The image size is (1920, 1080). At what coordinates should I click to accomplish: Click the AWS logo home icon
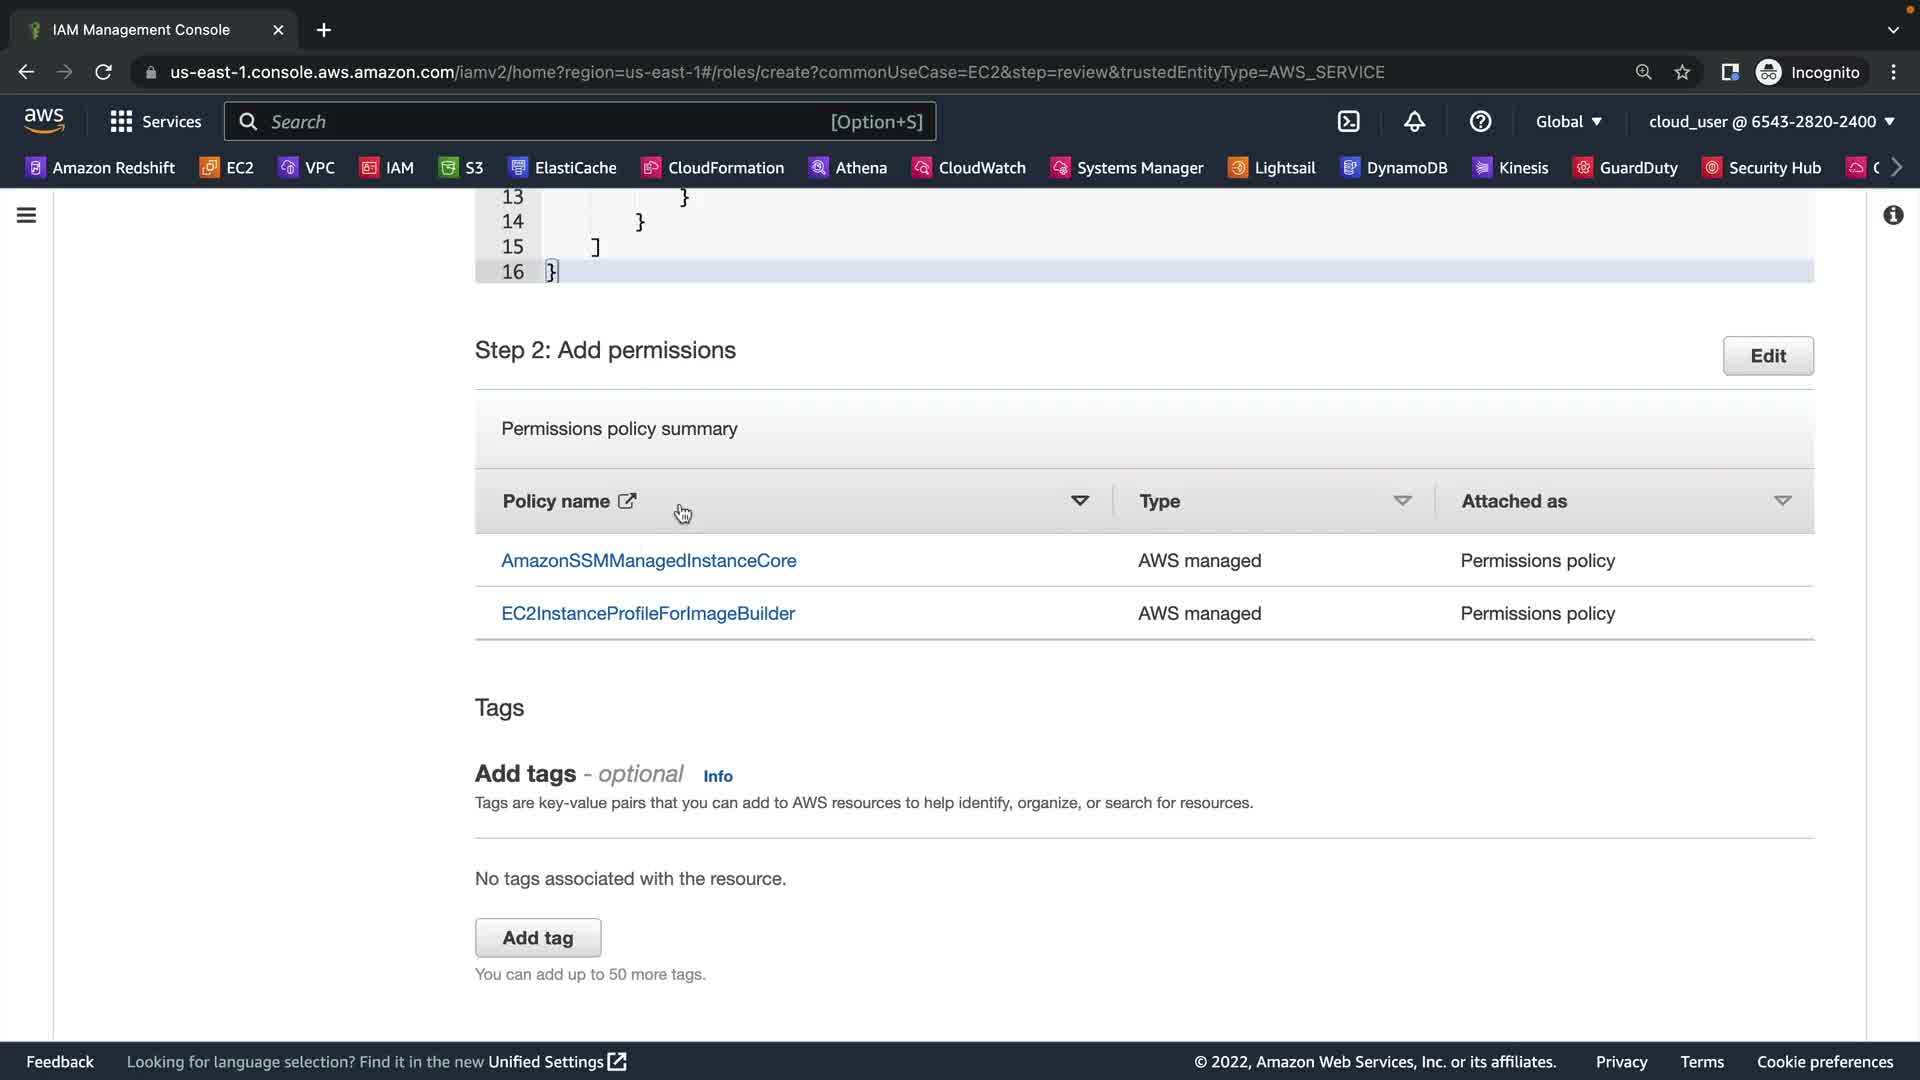coord(44,120)
